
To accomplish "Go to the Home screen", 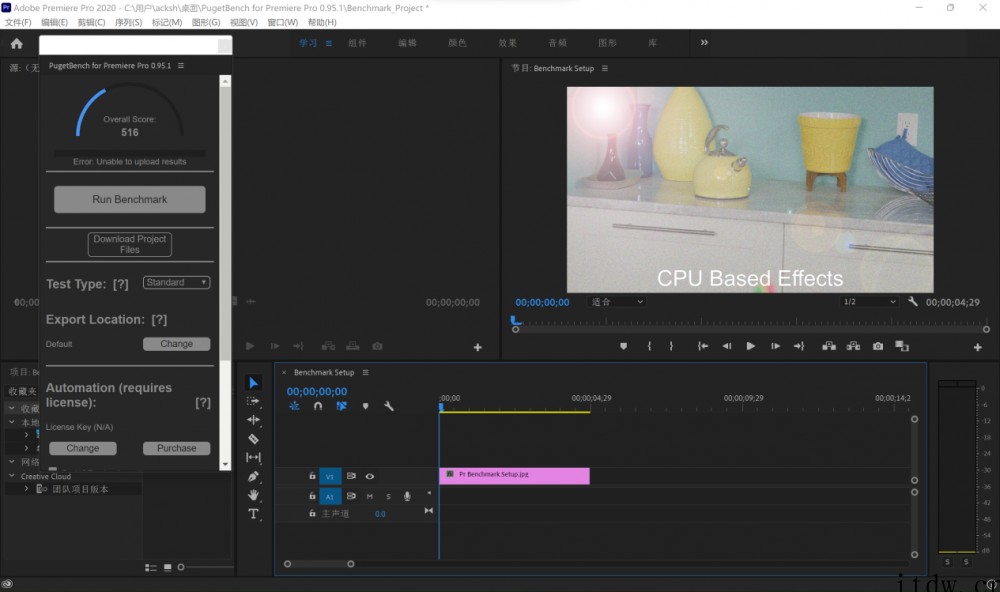I will (17, 43).
